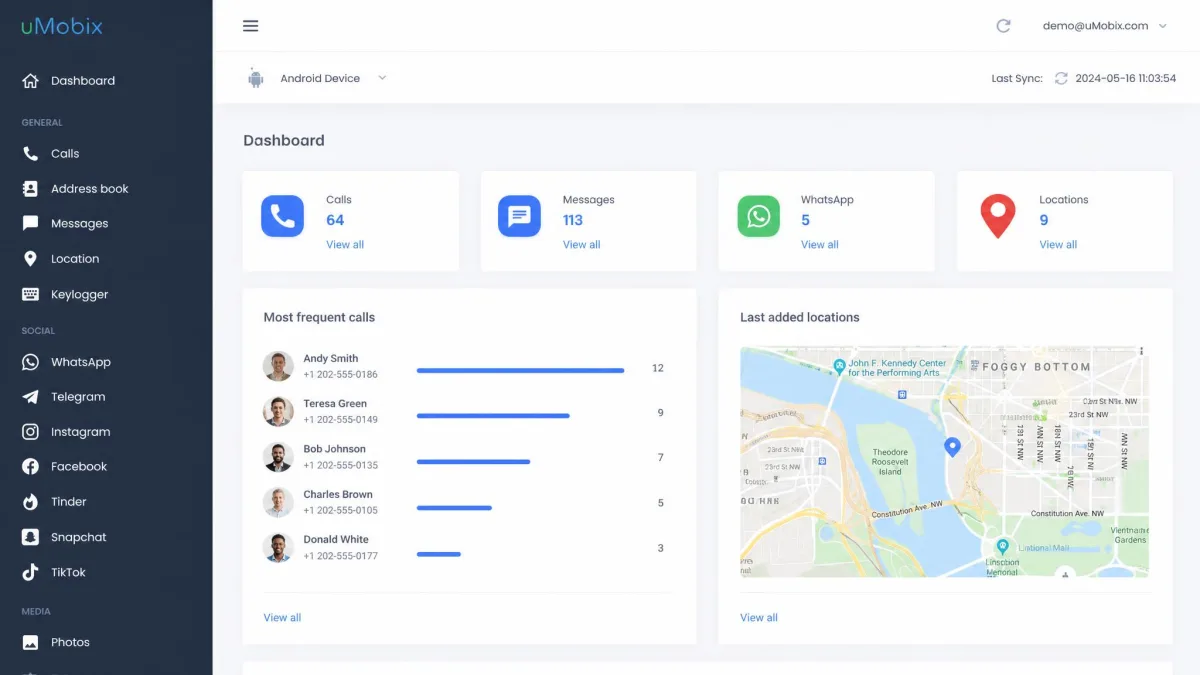Click View all under Locations 9
Screen dimensions: 1200x675
[1058, 245]
